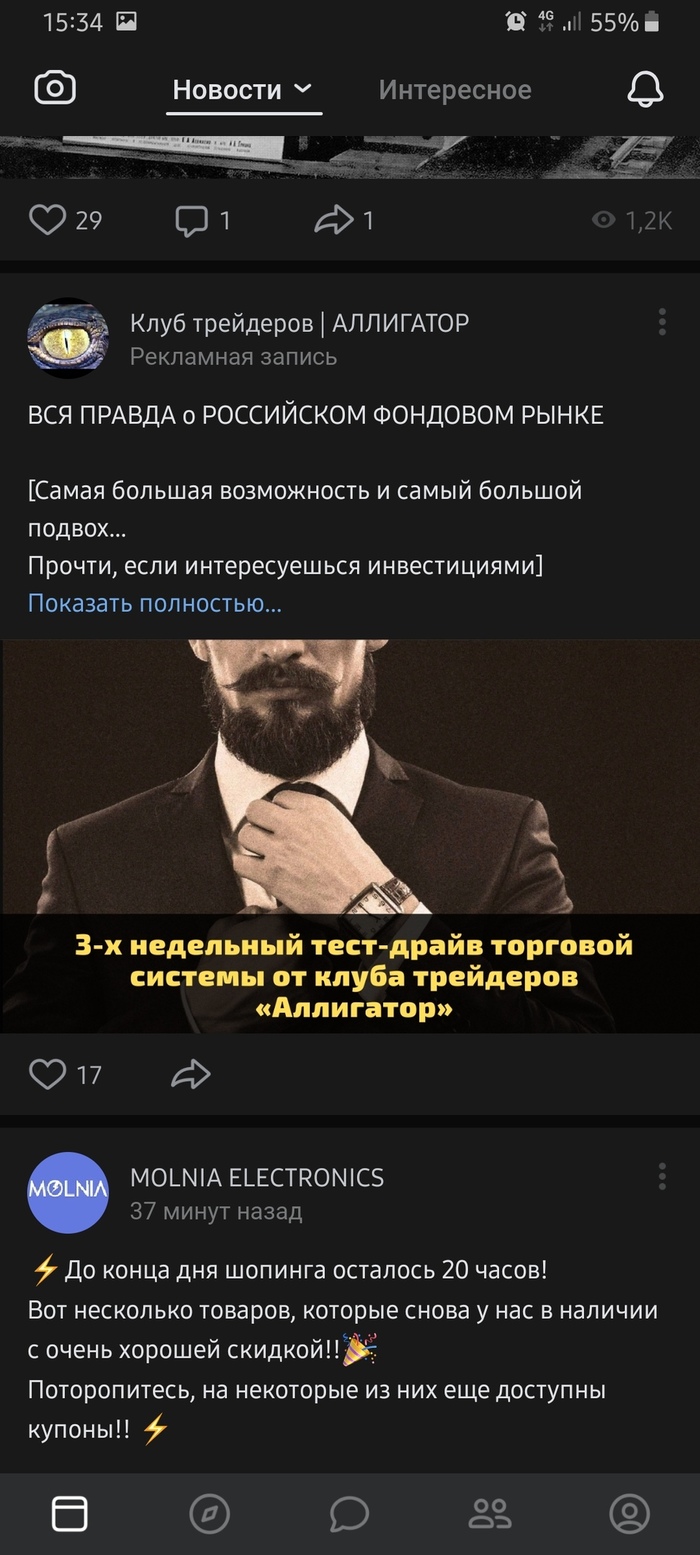Viewport: 700px width, 1555px height.
Task: Open the camera icon in header
Action: pos(55,89)
